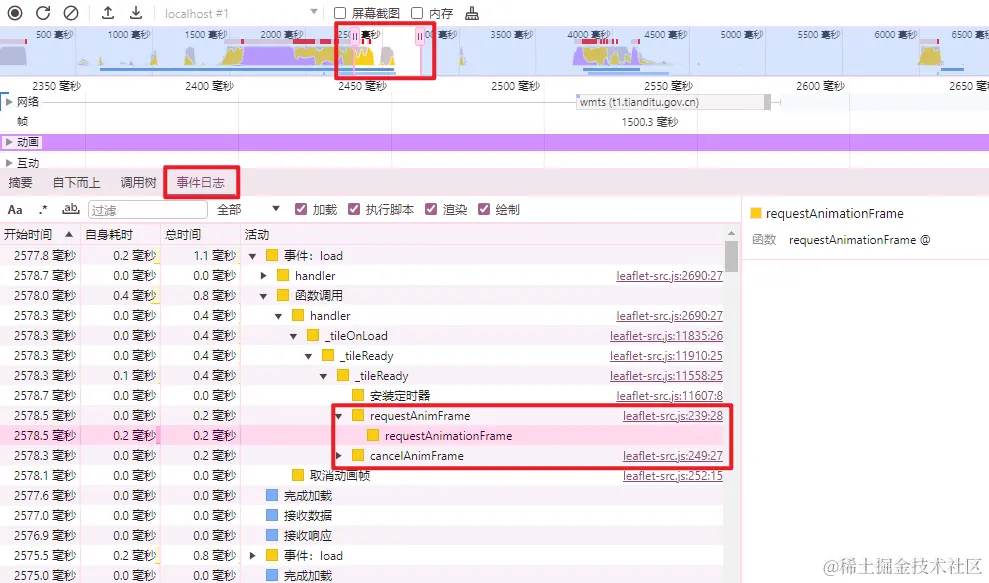Image resolution: width=989 pixels, height=583 pixels.
Task: Click the event log vertical scrollbar
Action: point(731,256)
